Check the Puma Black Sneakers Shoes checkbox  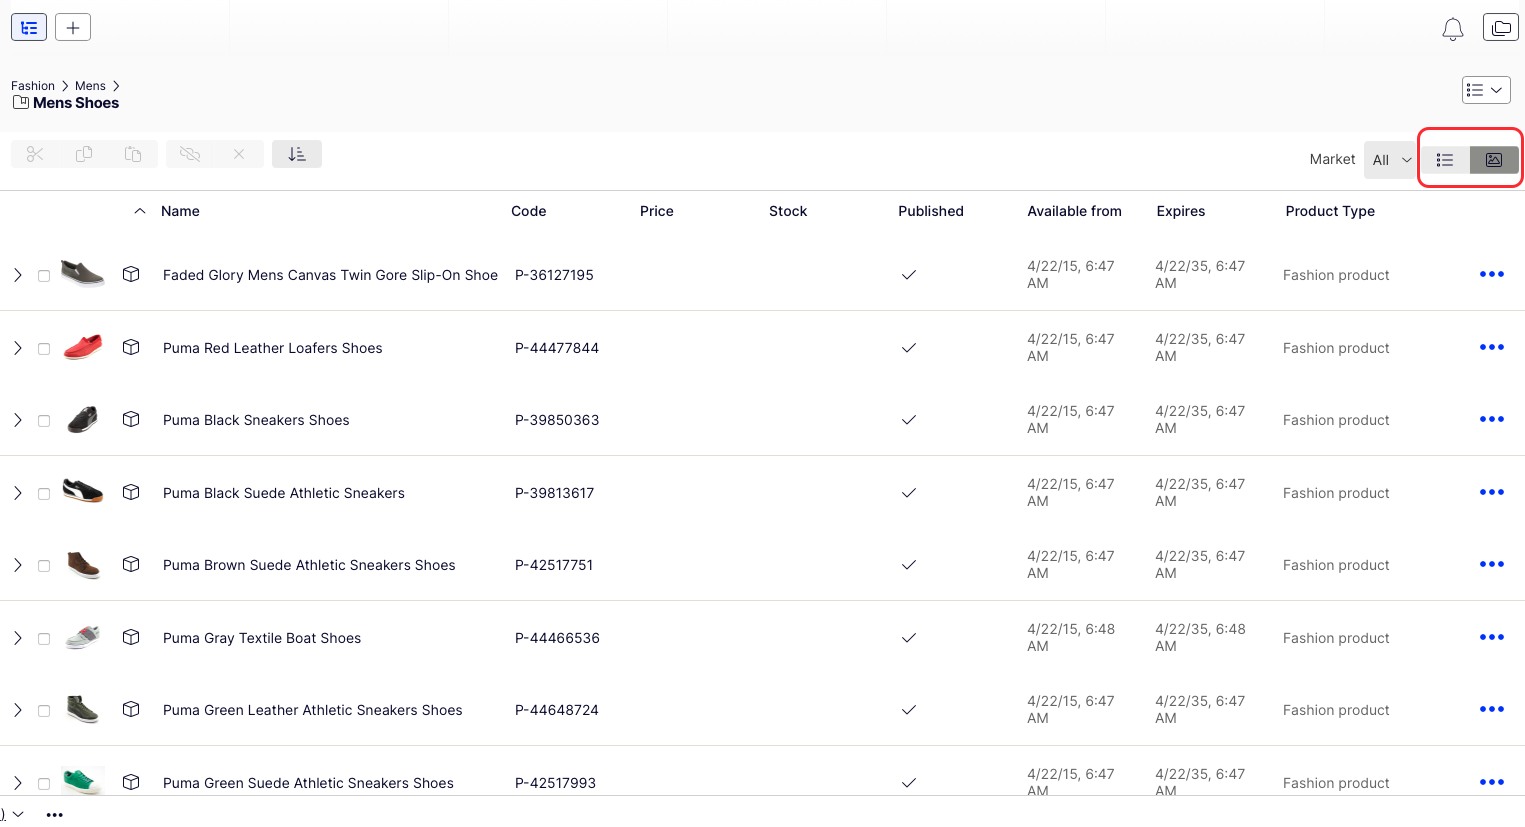(x=44, y=421)
